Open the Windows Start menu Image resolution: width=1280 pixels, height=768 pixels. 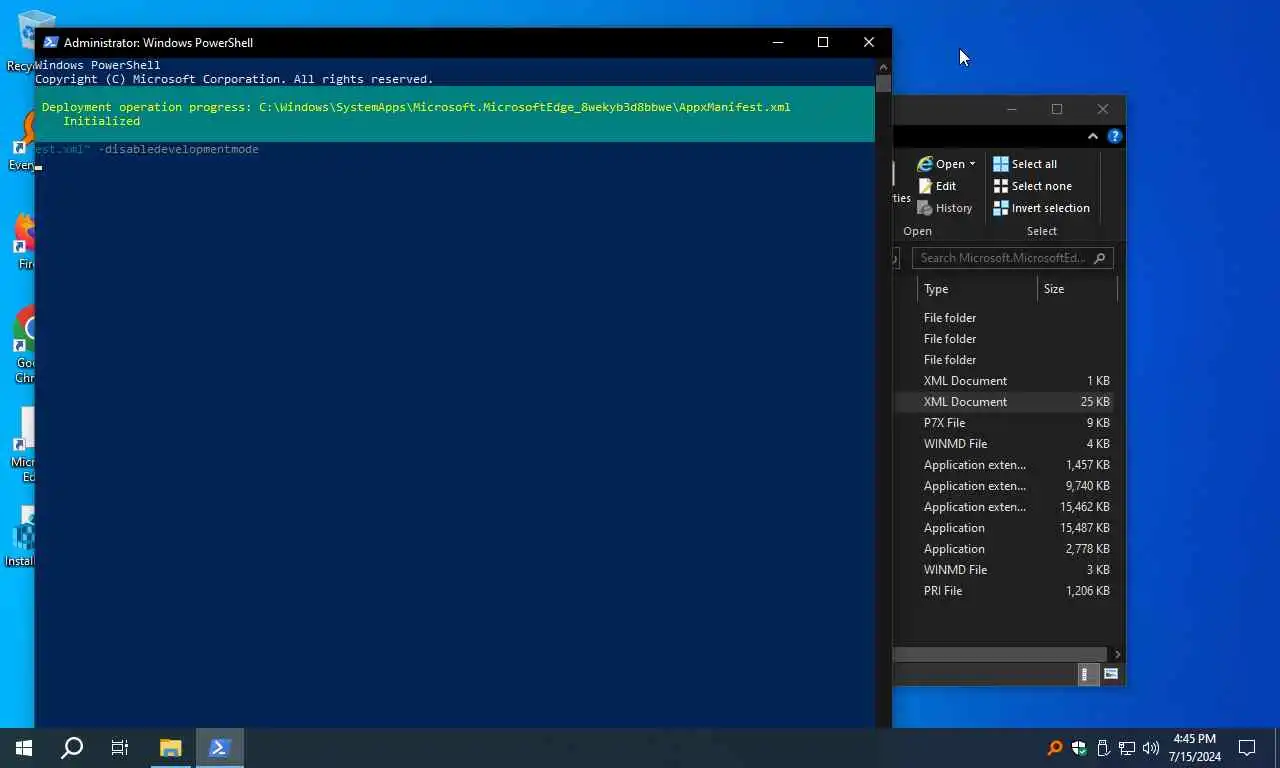[x=24, y=748]
